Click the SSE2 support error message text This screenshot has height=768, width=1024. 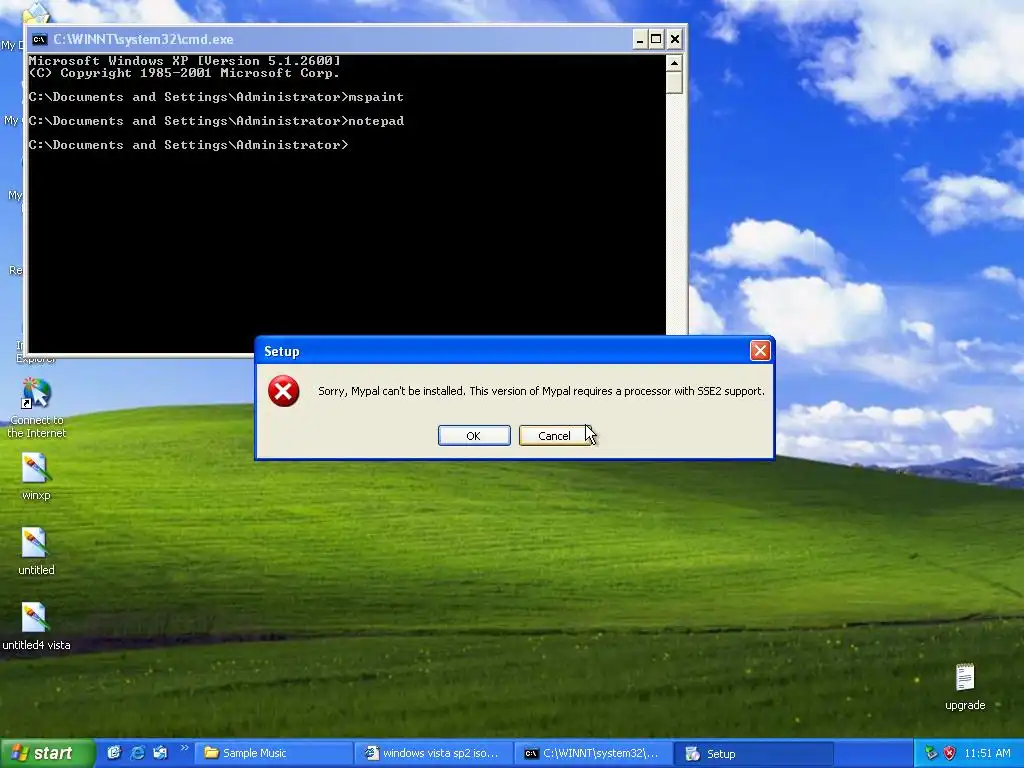point(541,391)
